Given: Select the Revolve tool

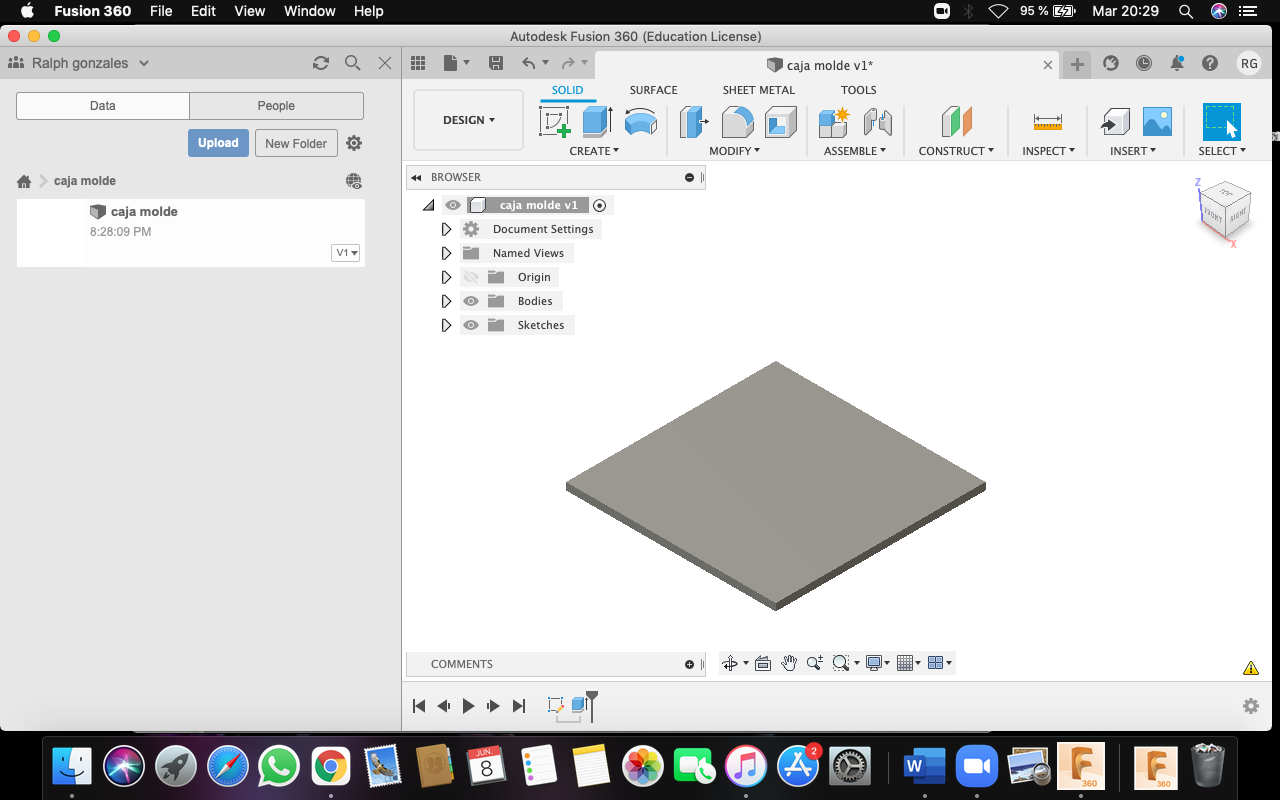Looking at the screenshot, I should coord(641,122).
